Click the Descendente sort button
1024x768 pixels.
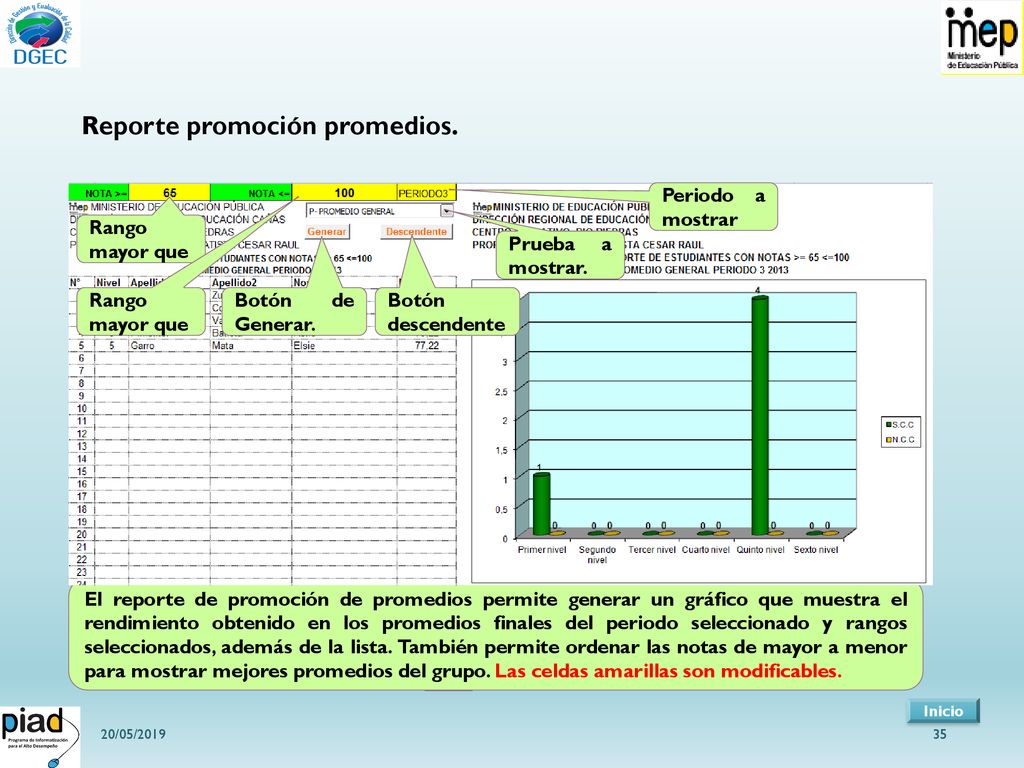click(416, 232)
